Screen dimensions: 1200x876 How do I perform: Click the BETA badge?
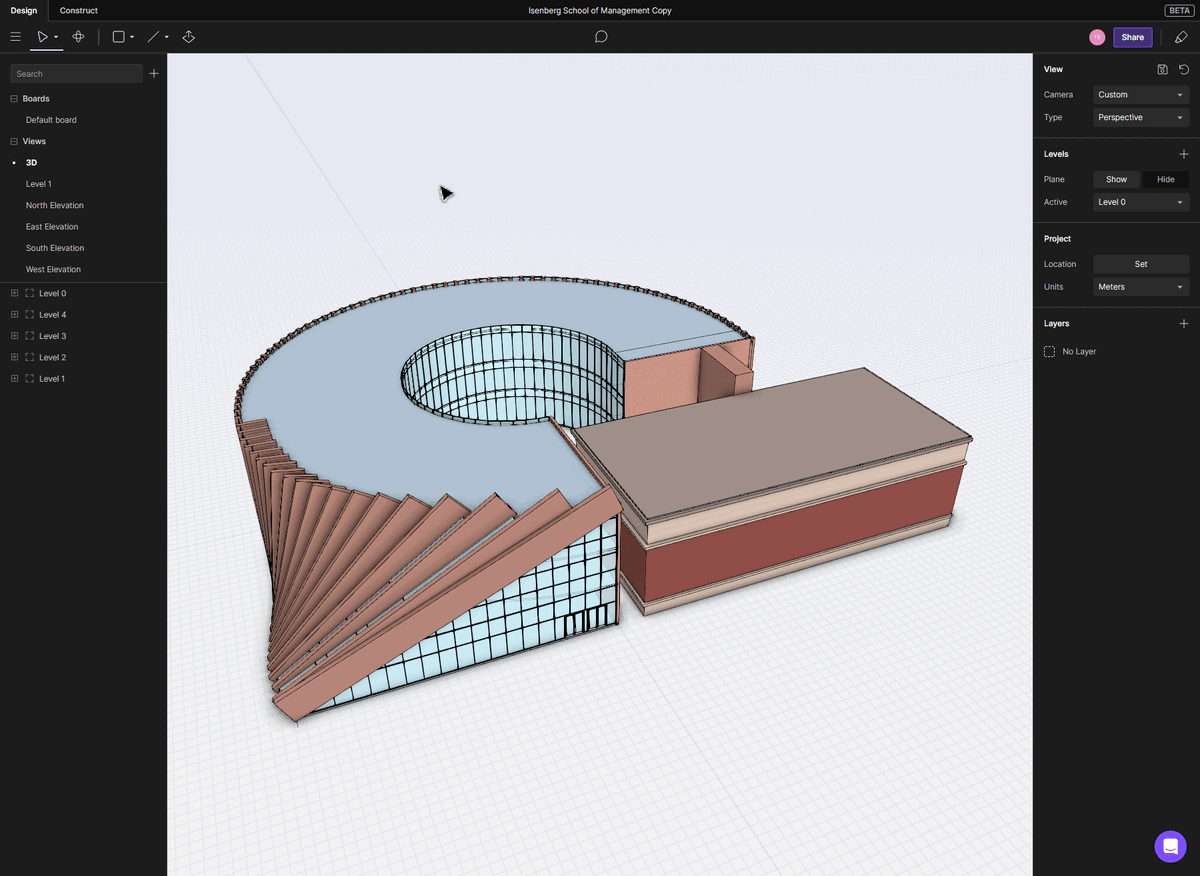point(1178,10)
